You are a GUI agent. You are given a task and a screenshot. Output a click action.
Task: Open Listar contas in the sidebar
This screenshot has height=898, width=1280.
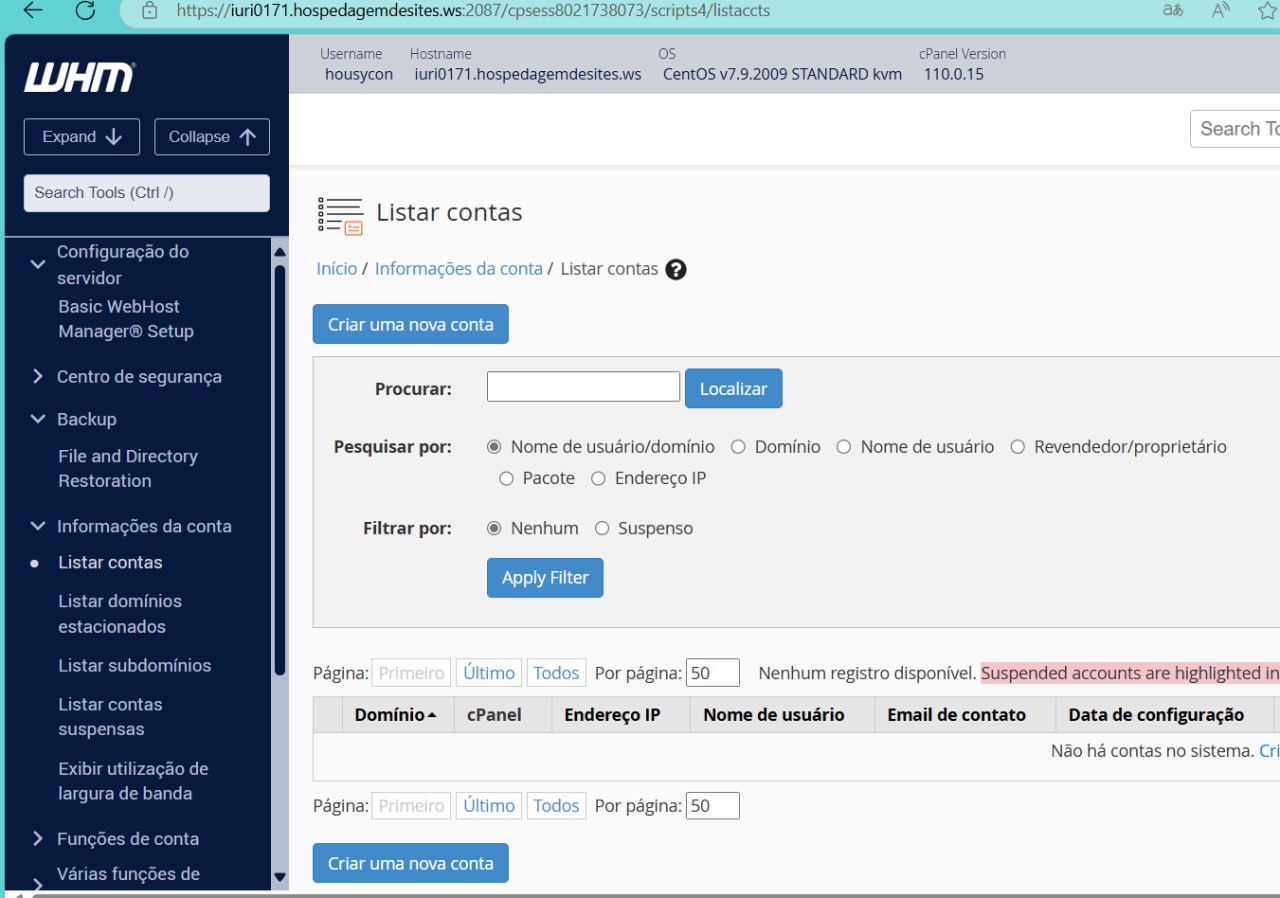[x=110, y=563]
